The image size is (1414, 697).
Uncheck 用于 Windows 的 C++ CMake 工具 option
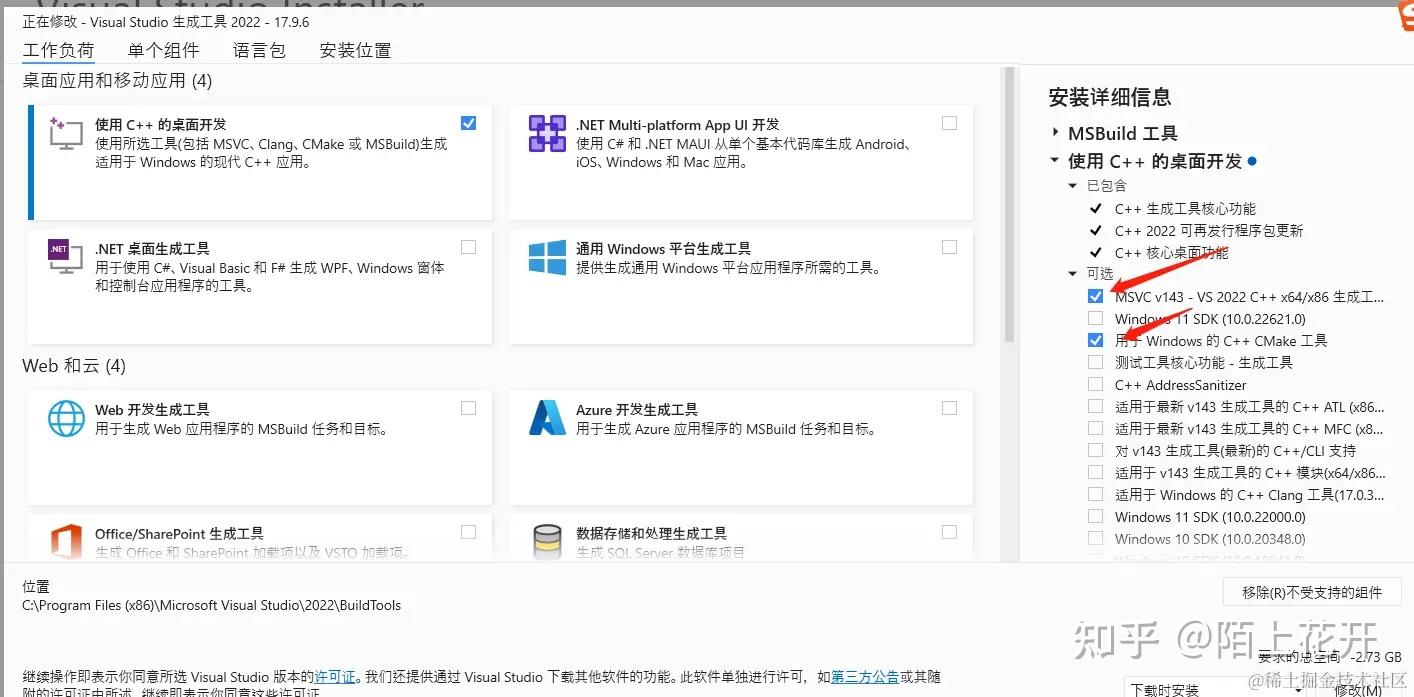click(1096, 340)
